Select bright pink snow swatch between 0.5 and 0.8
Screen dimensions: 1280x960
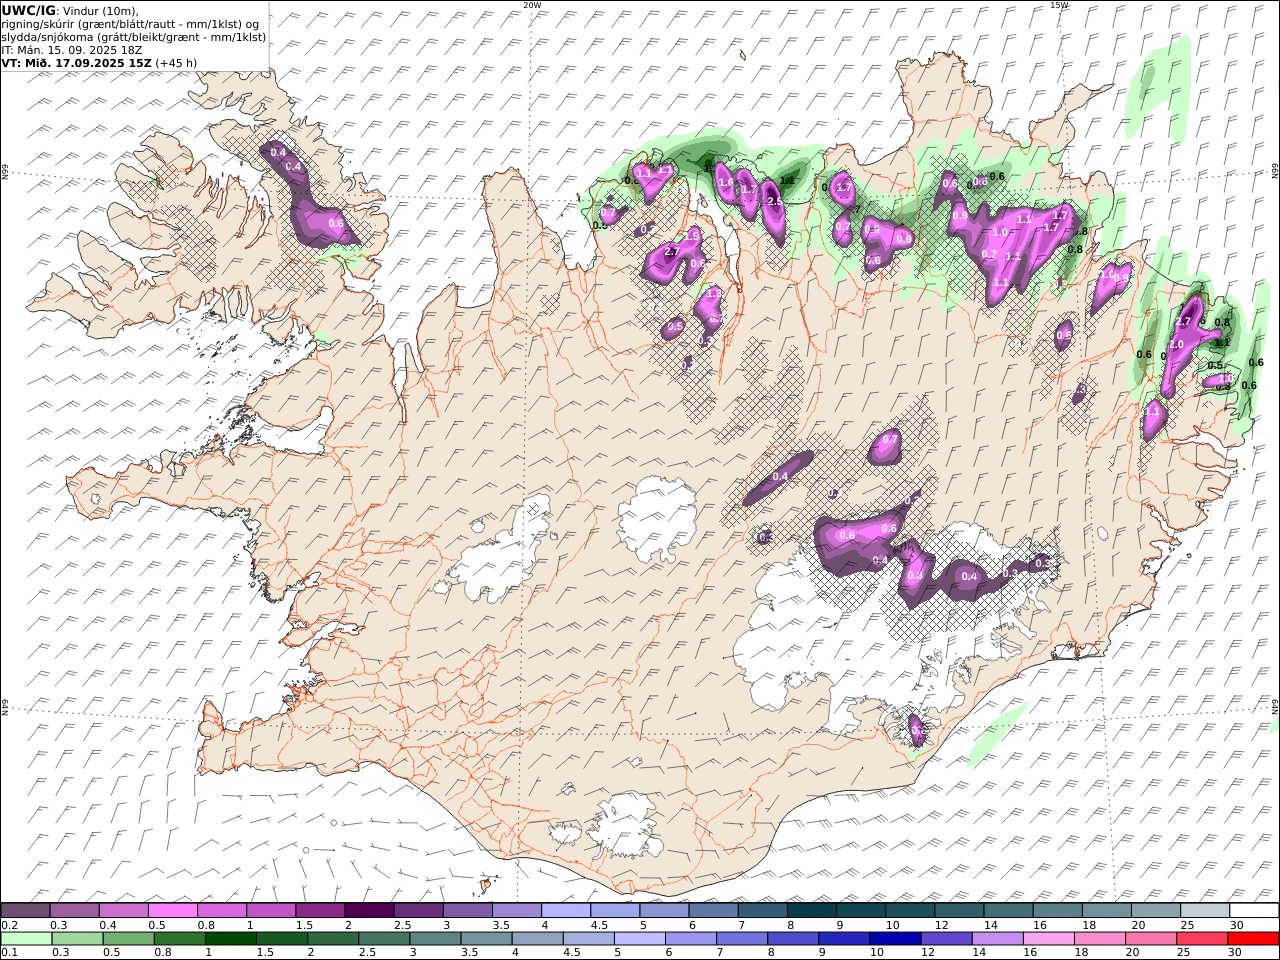(x=173, y=910)
